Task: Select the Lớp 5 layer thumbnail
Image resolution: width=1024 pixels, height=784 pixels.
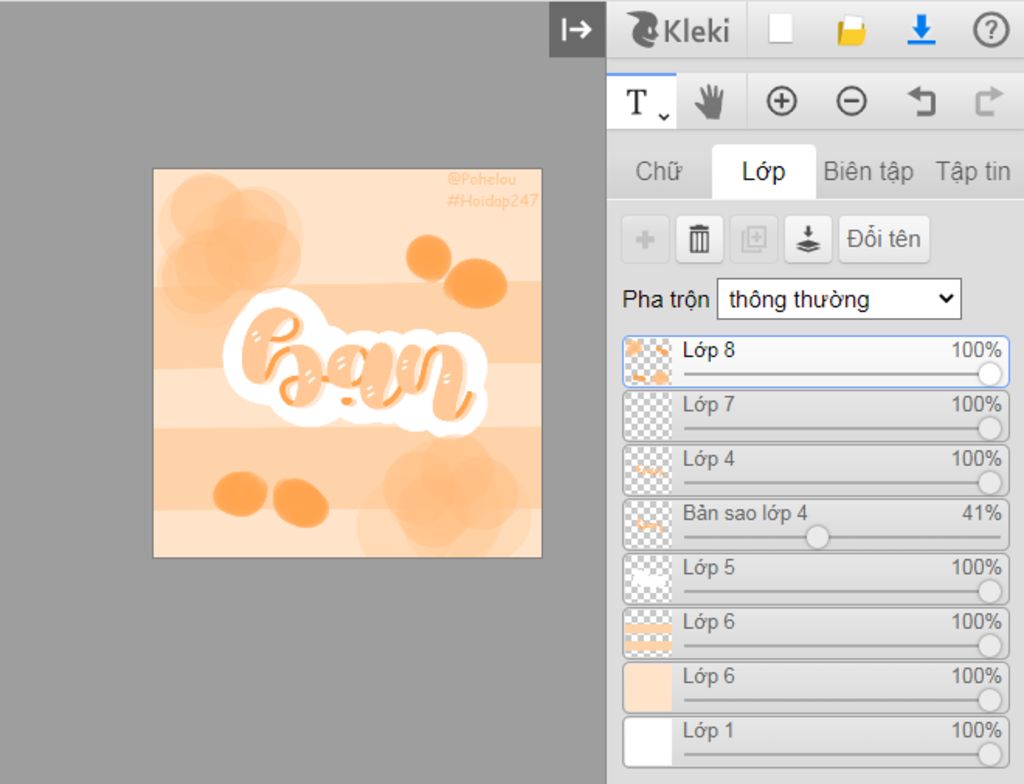Action: click(x=648, y=579)
